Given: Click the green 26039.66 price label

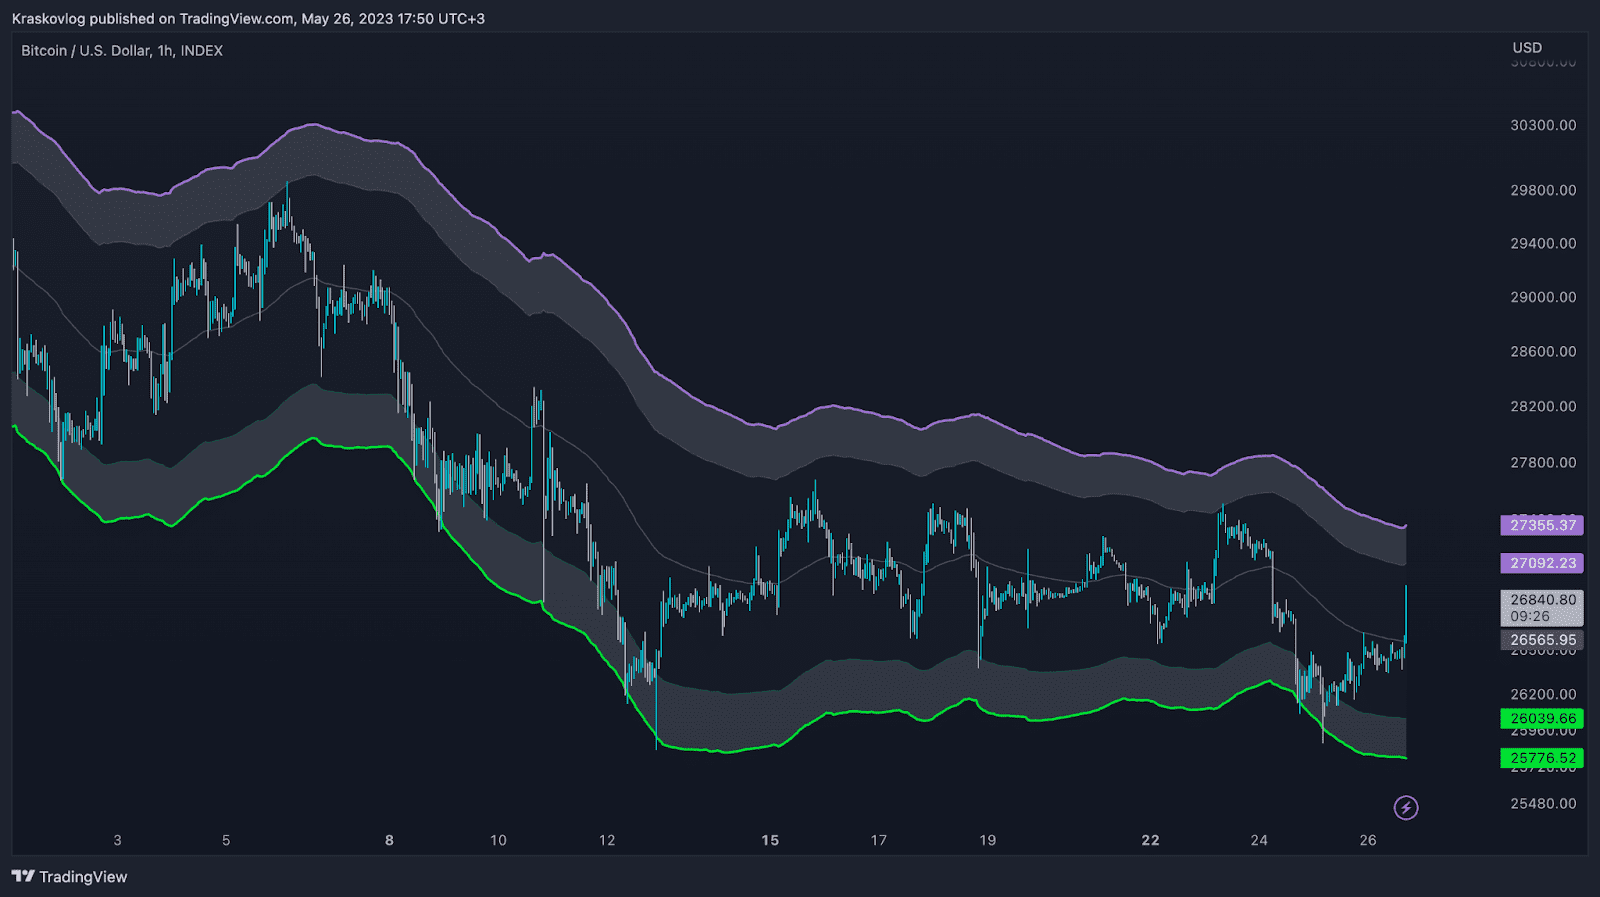Looking at the screenshot, I should point(1542,718).
